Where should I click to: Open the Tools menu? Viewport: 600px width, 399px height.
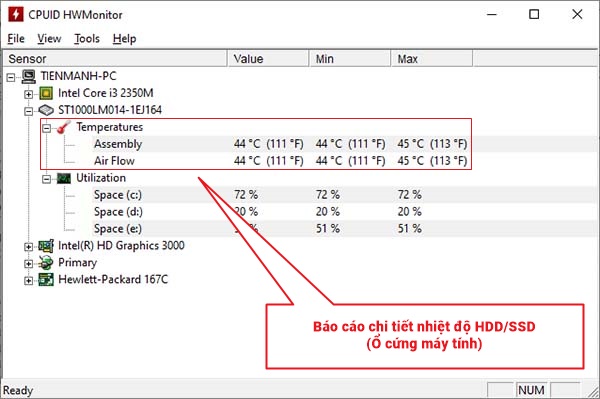87,39
